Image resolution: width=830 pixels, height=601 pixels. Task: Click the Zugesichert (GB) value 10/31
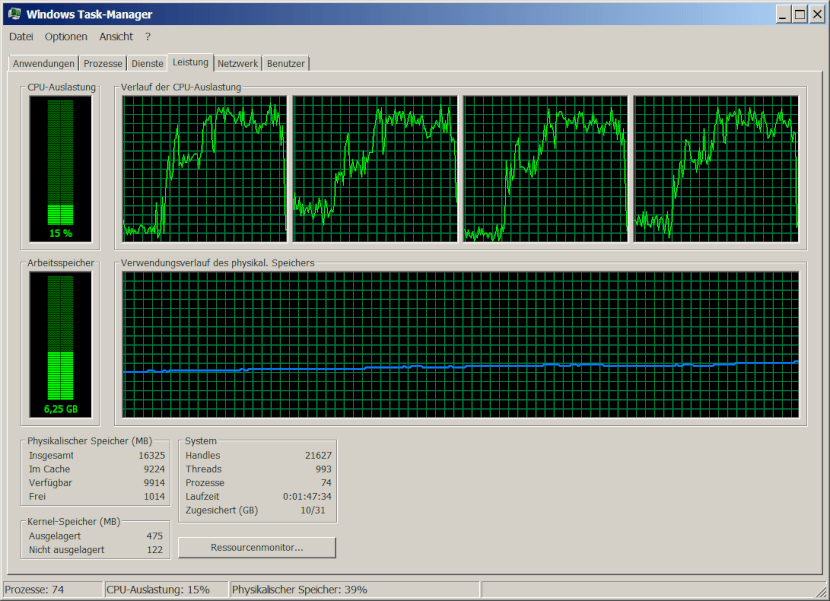(313, 510)
